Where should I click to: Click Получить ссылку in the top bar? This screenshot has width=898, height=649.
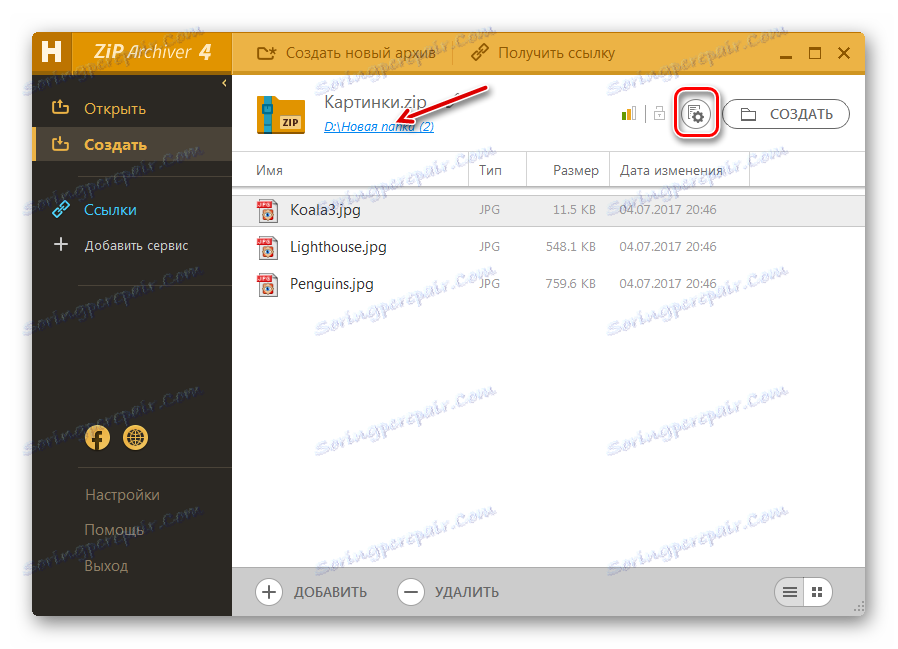click(542, 53)
